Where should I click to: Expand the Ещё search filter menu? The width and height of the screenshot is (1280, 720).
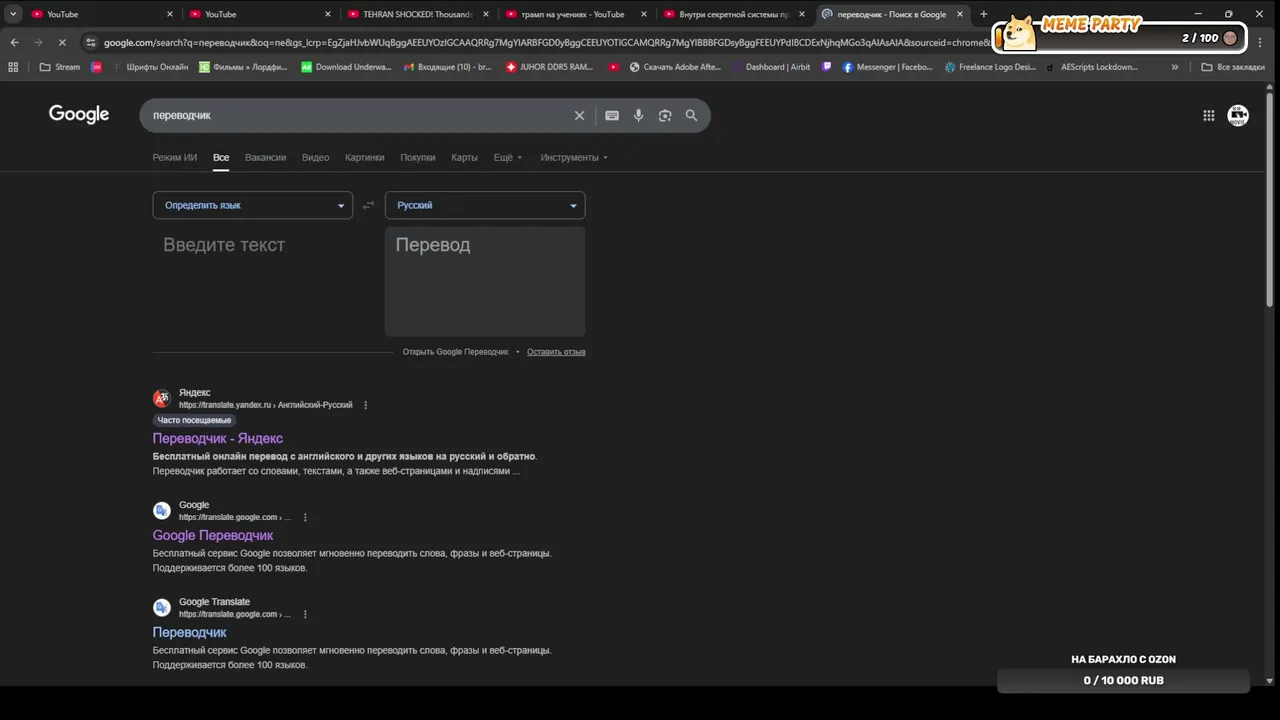click(507, 157)
